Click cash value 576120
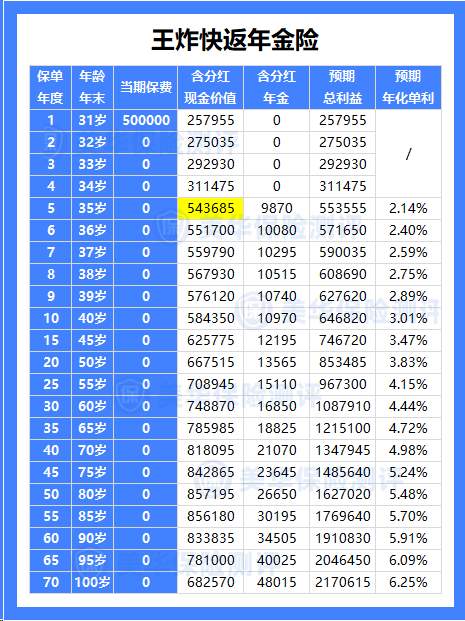 [210, 296]
